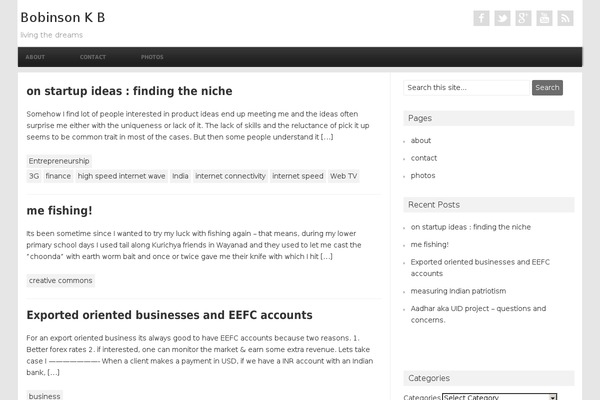Open the Select Category dropdown
This screenshot has height=400, width=600.
tap(499, 397)
